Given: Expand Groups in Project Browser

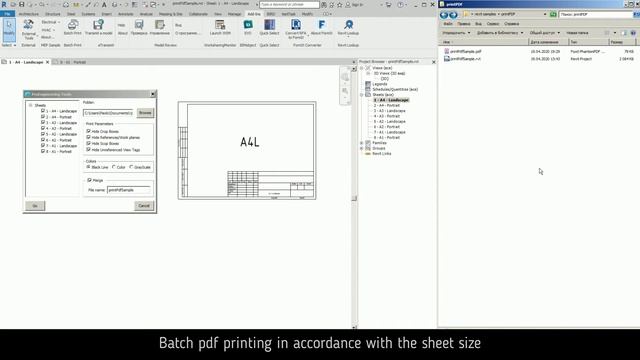Looking at the screenshot, I should pyautogui.click(x=362, y=148).
